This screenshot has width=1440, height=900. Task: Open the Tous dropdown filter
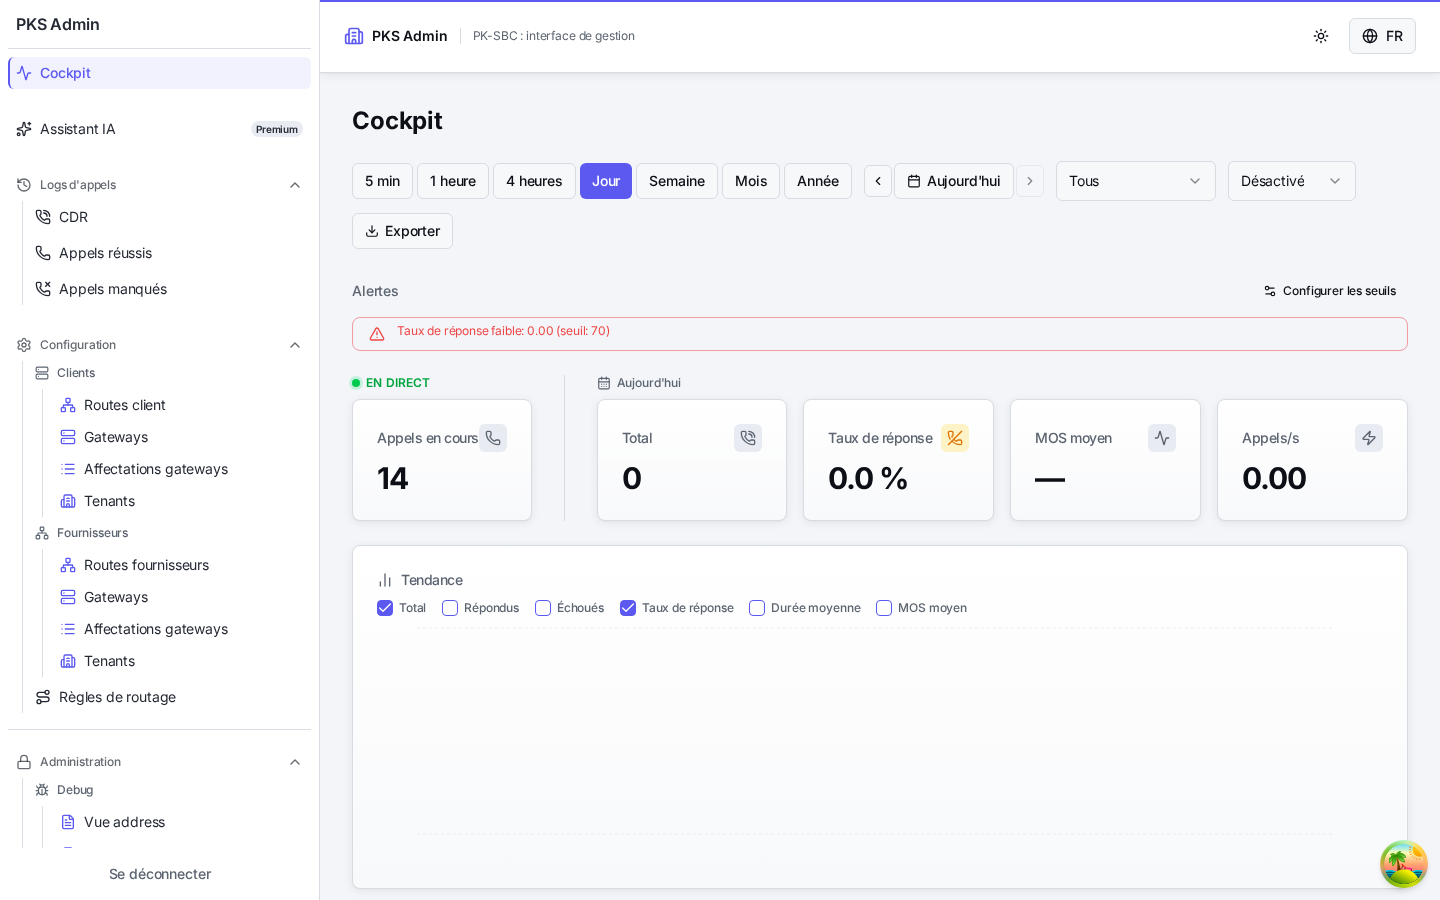pyautogui.click(x=1136, y=181)
